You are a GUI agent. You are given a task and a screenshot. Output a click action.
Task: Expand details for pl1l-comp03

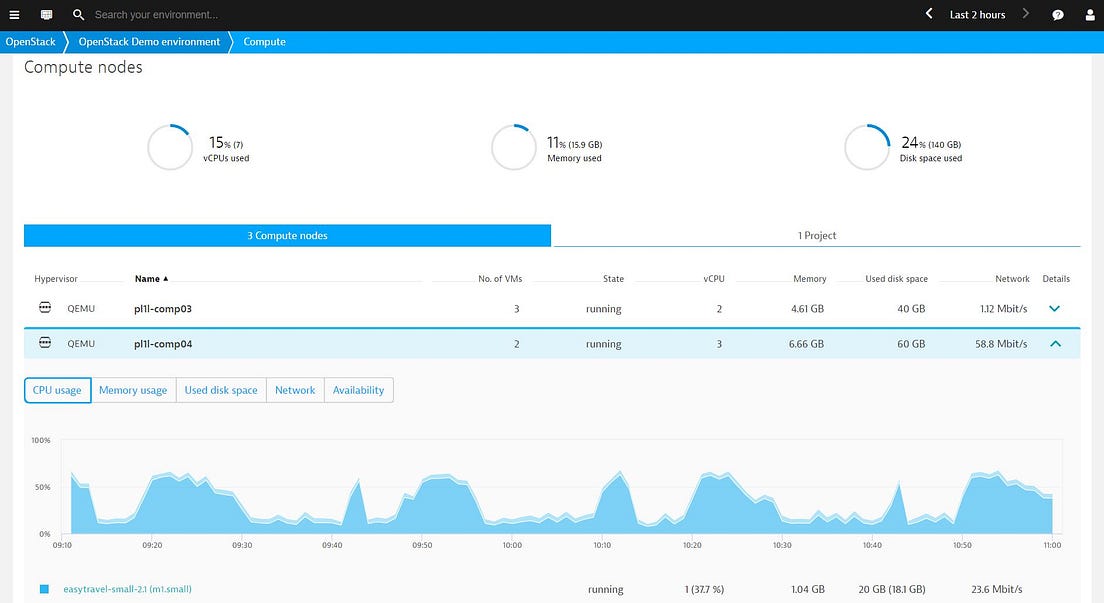tap(1054, 309)
